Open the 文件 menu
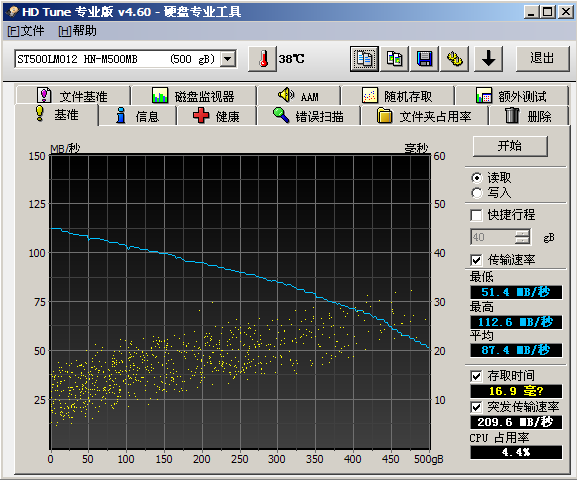577x480 pixels. [26, 31]
